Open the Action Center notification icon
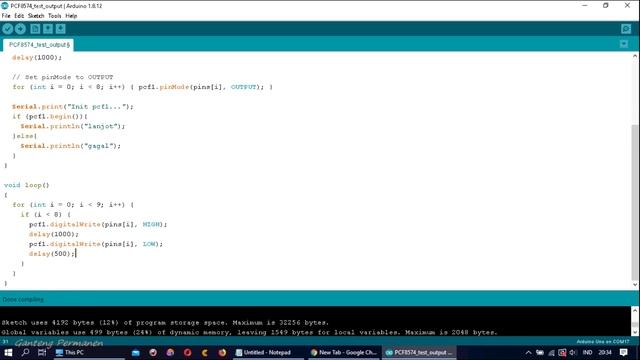Viewport: 640px width, 360px height. pyautogui.click(x=623, y=352)
